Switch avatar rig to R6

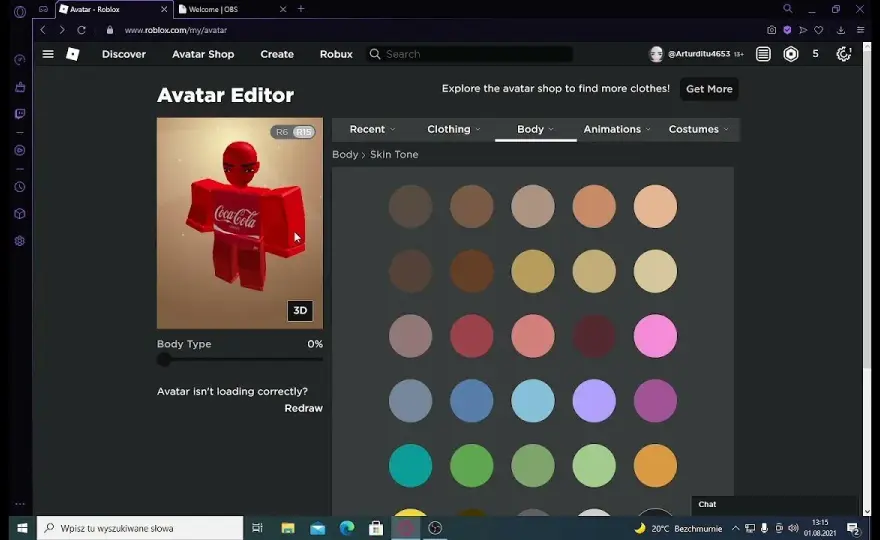[282, 132]
